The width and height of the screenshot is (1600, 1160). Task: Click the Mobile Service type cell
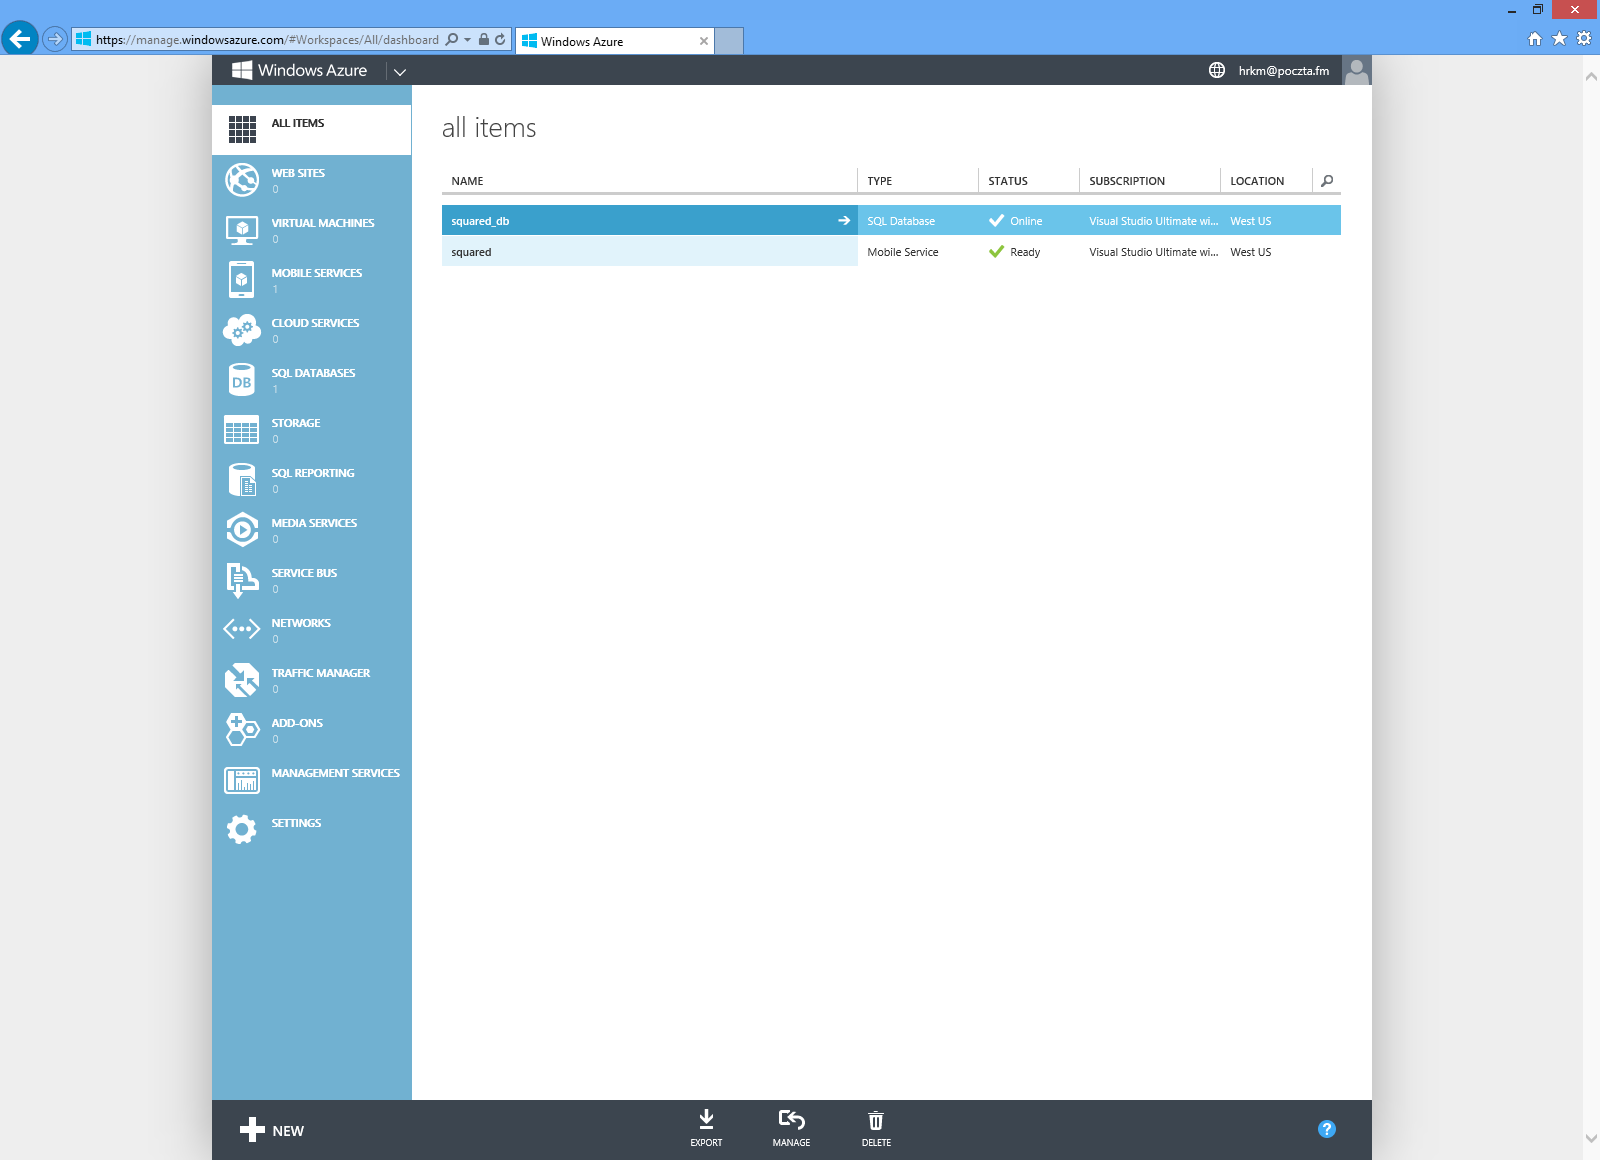click(903, 252)
